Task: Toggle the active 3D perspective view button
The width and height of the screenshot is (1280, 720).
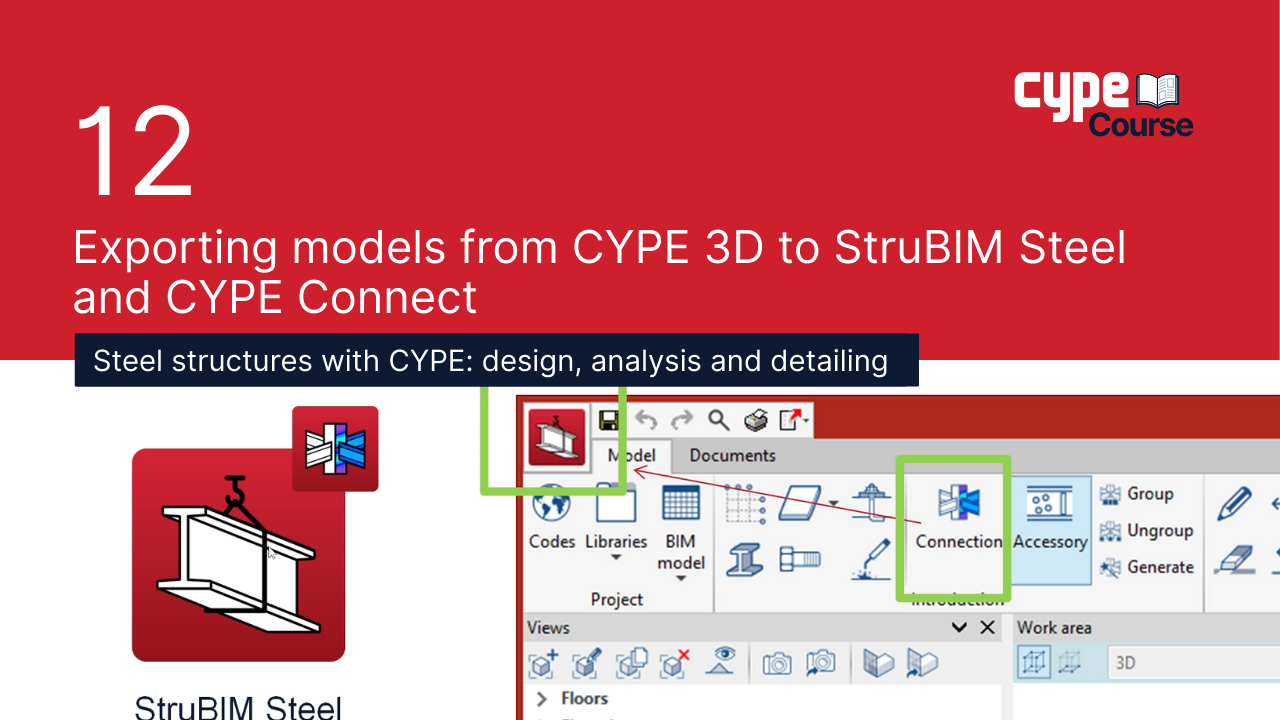Action: [1035, 663]
